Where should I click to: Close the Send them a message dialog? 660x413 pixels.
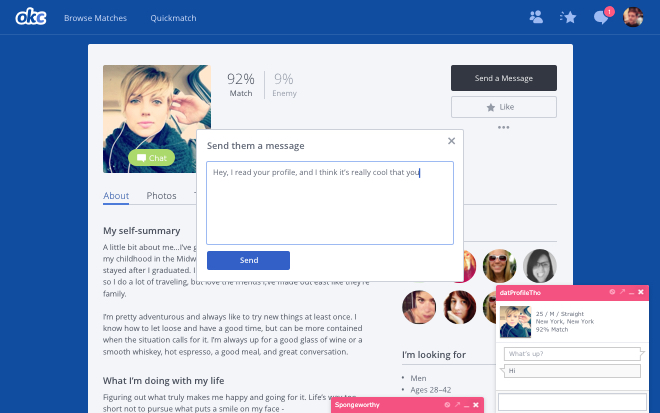click(x=451, y=142)
